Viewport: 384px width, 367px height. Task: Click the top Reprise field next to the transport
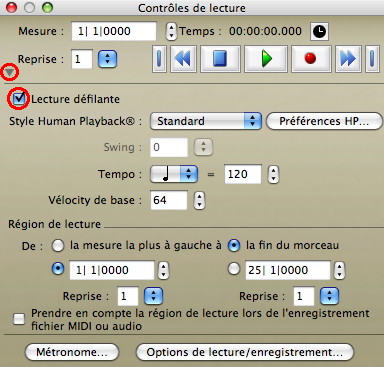pos(82,59)
